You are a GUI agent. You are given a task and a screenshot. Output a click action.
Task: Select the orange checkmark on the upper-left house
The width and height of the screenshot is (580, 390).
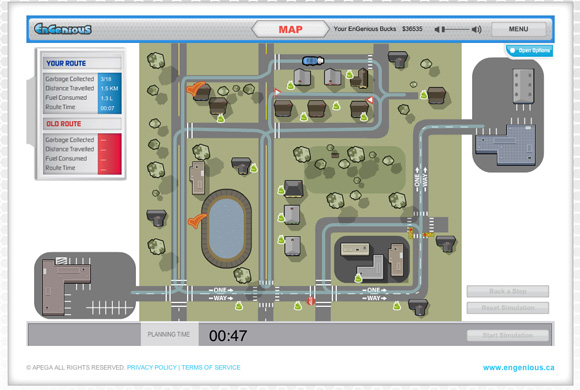(x=195, y=89)
